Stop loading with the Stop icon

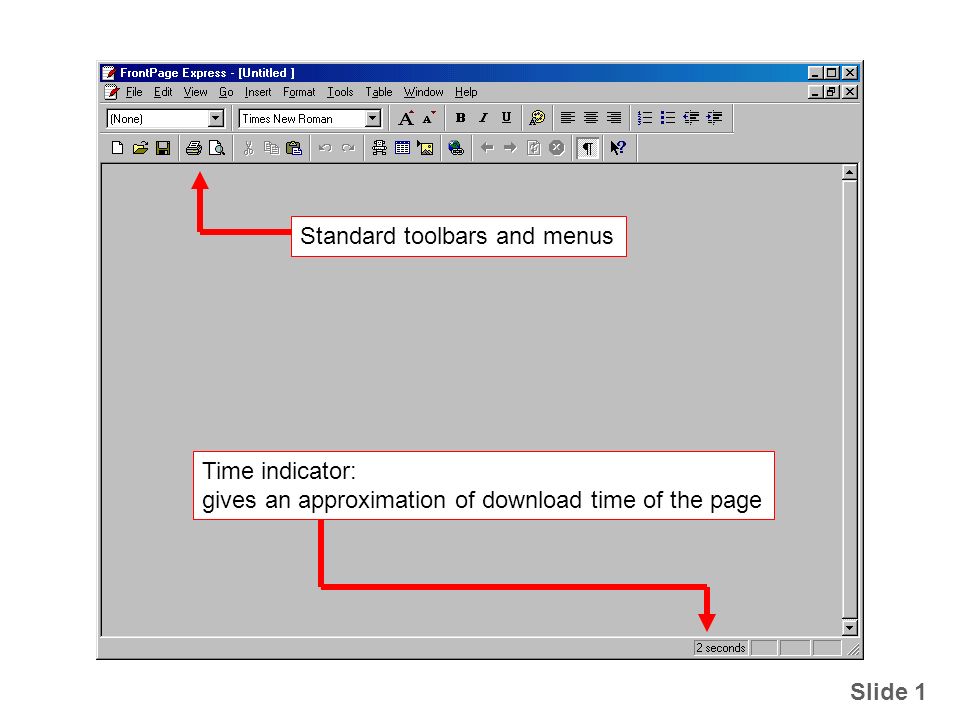557,148
